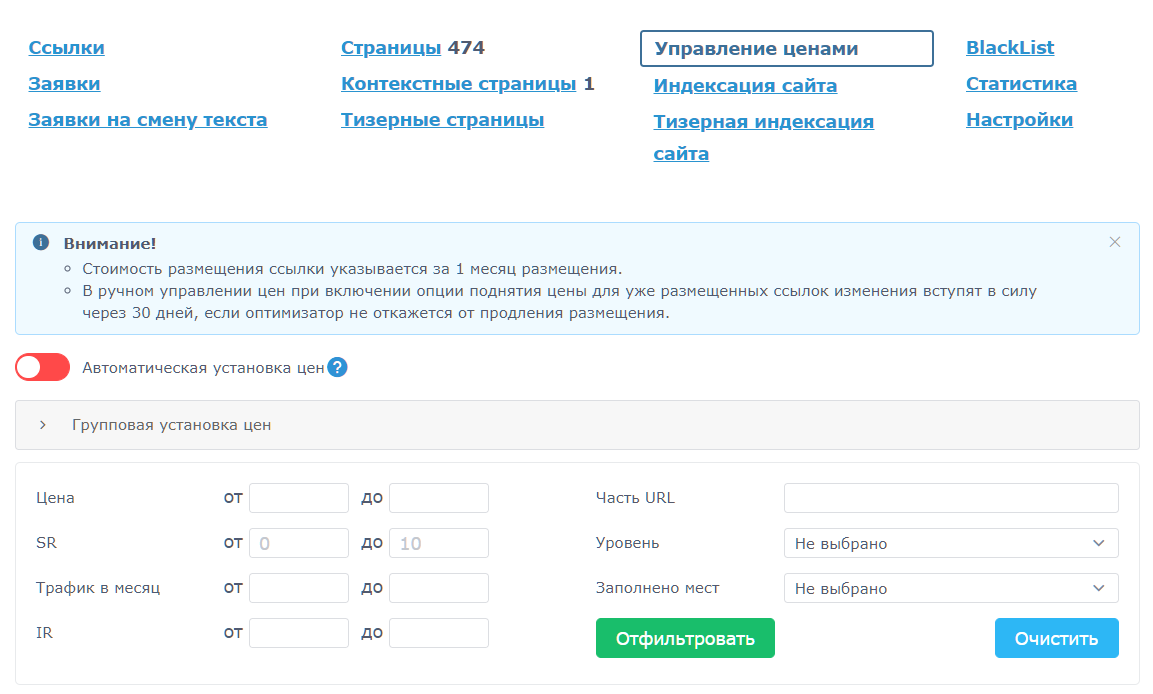Click the 'Внимание!' heading text

[110, 243]
